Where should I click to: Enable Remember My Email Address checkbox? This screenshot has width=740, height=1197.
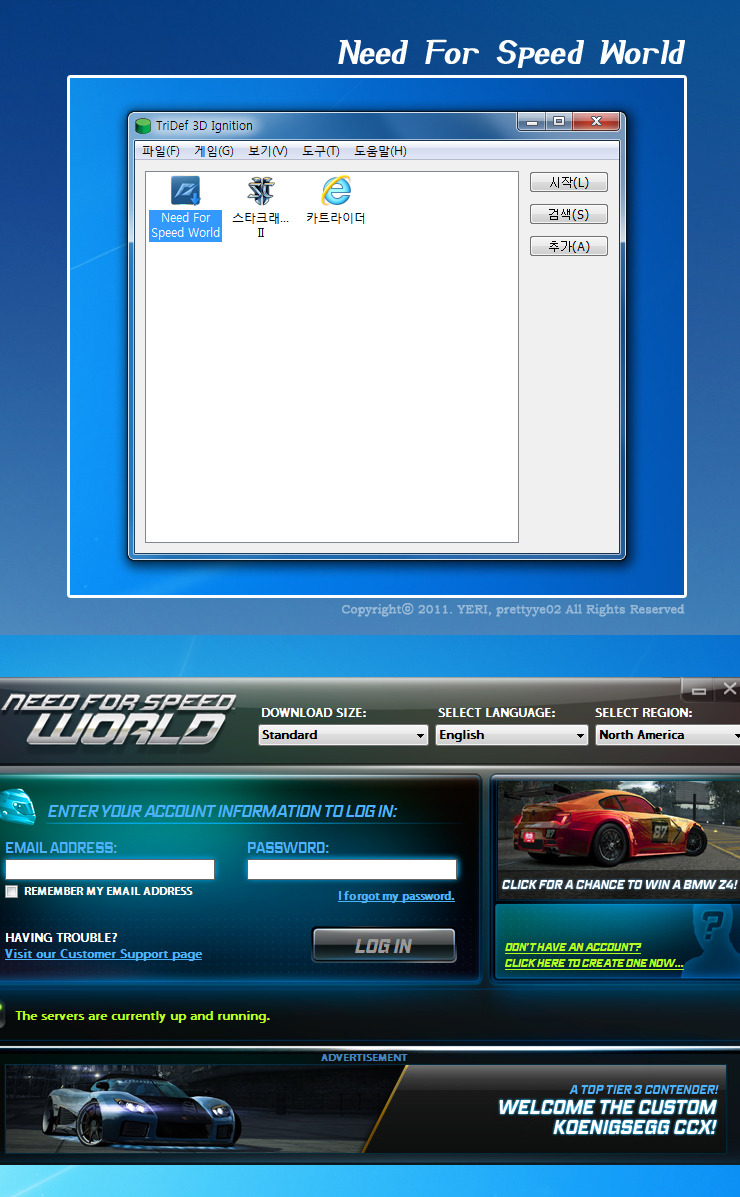(11, 892)
